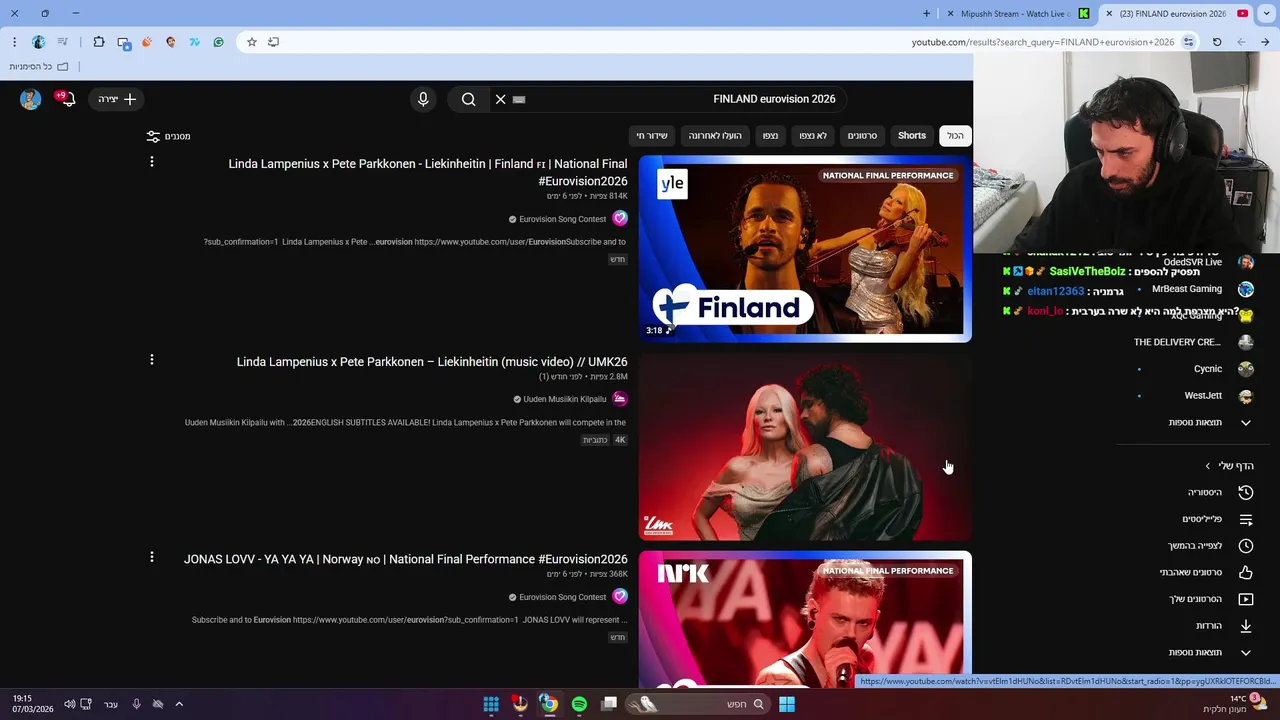Open JONAS LOVV - YA YA YA title
Image resolution: width=1280 pixels, height=720 pixels.
point(406,559)
